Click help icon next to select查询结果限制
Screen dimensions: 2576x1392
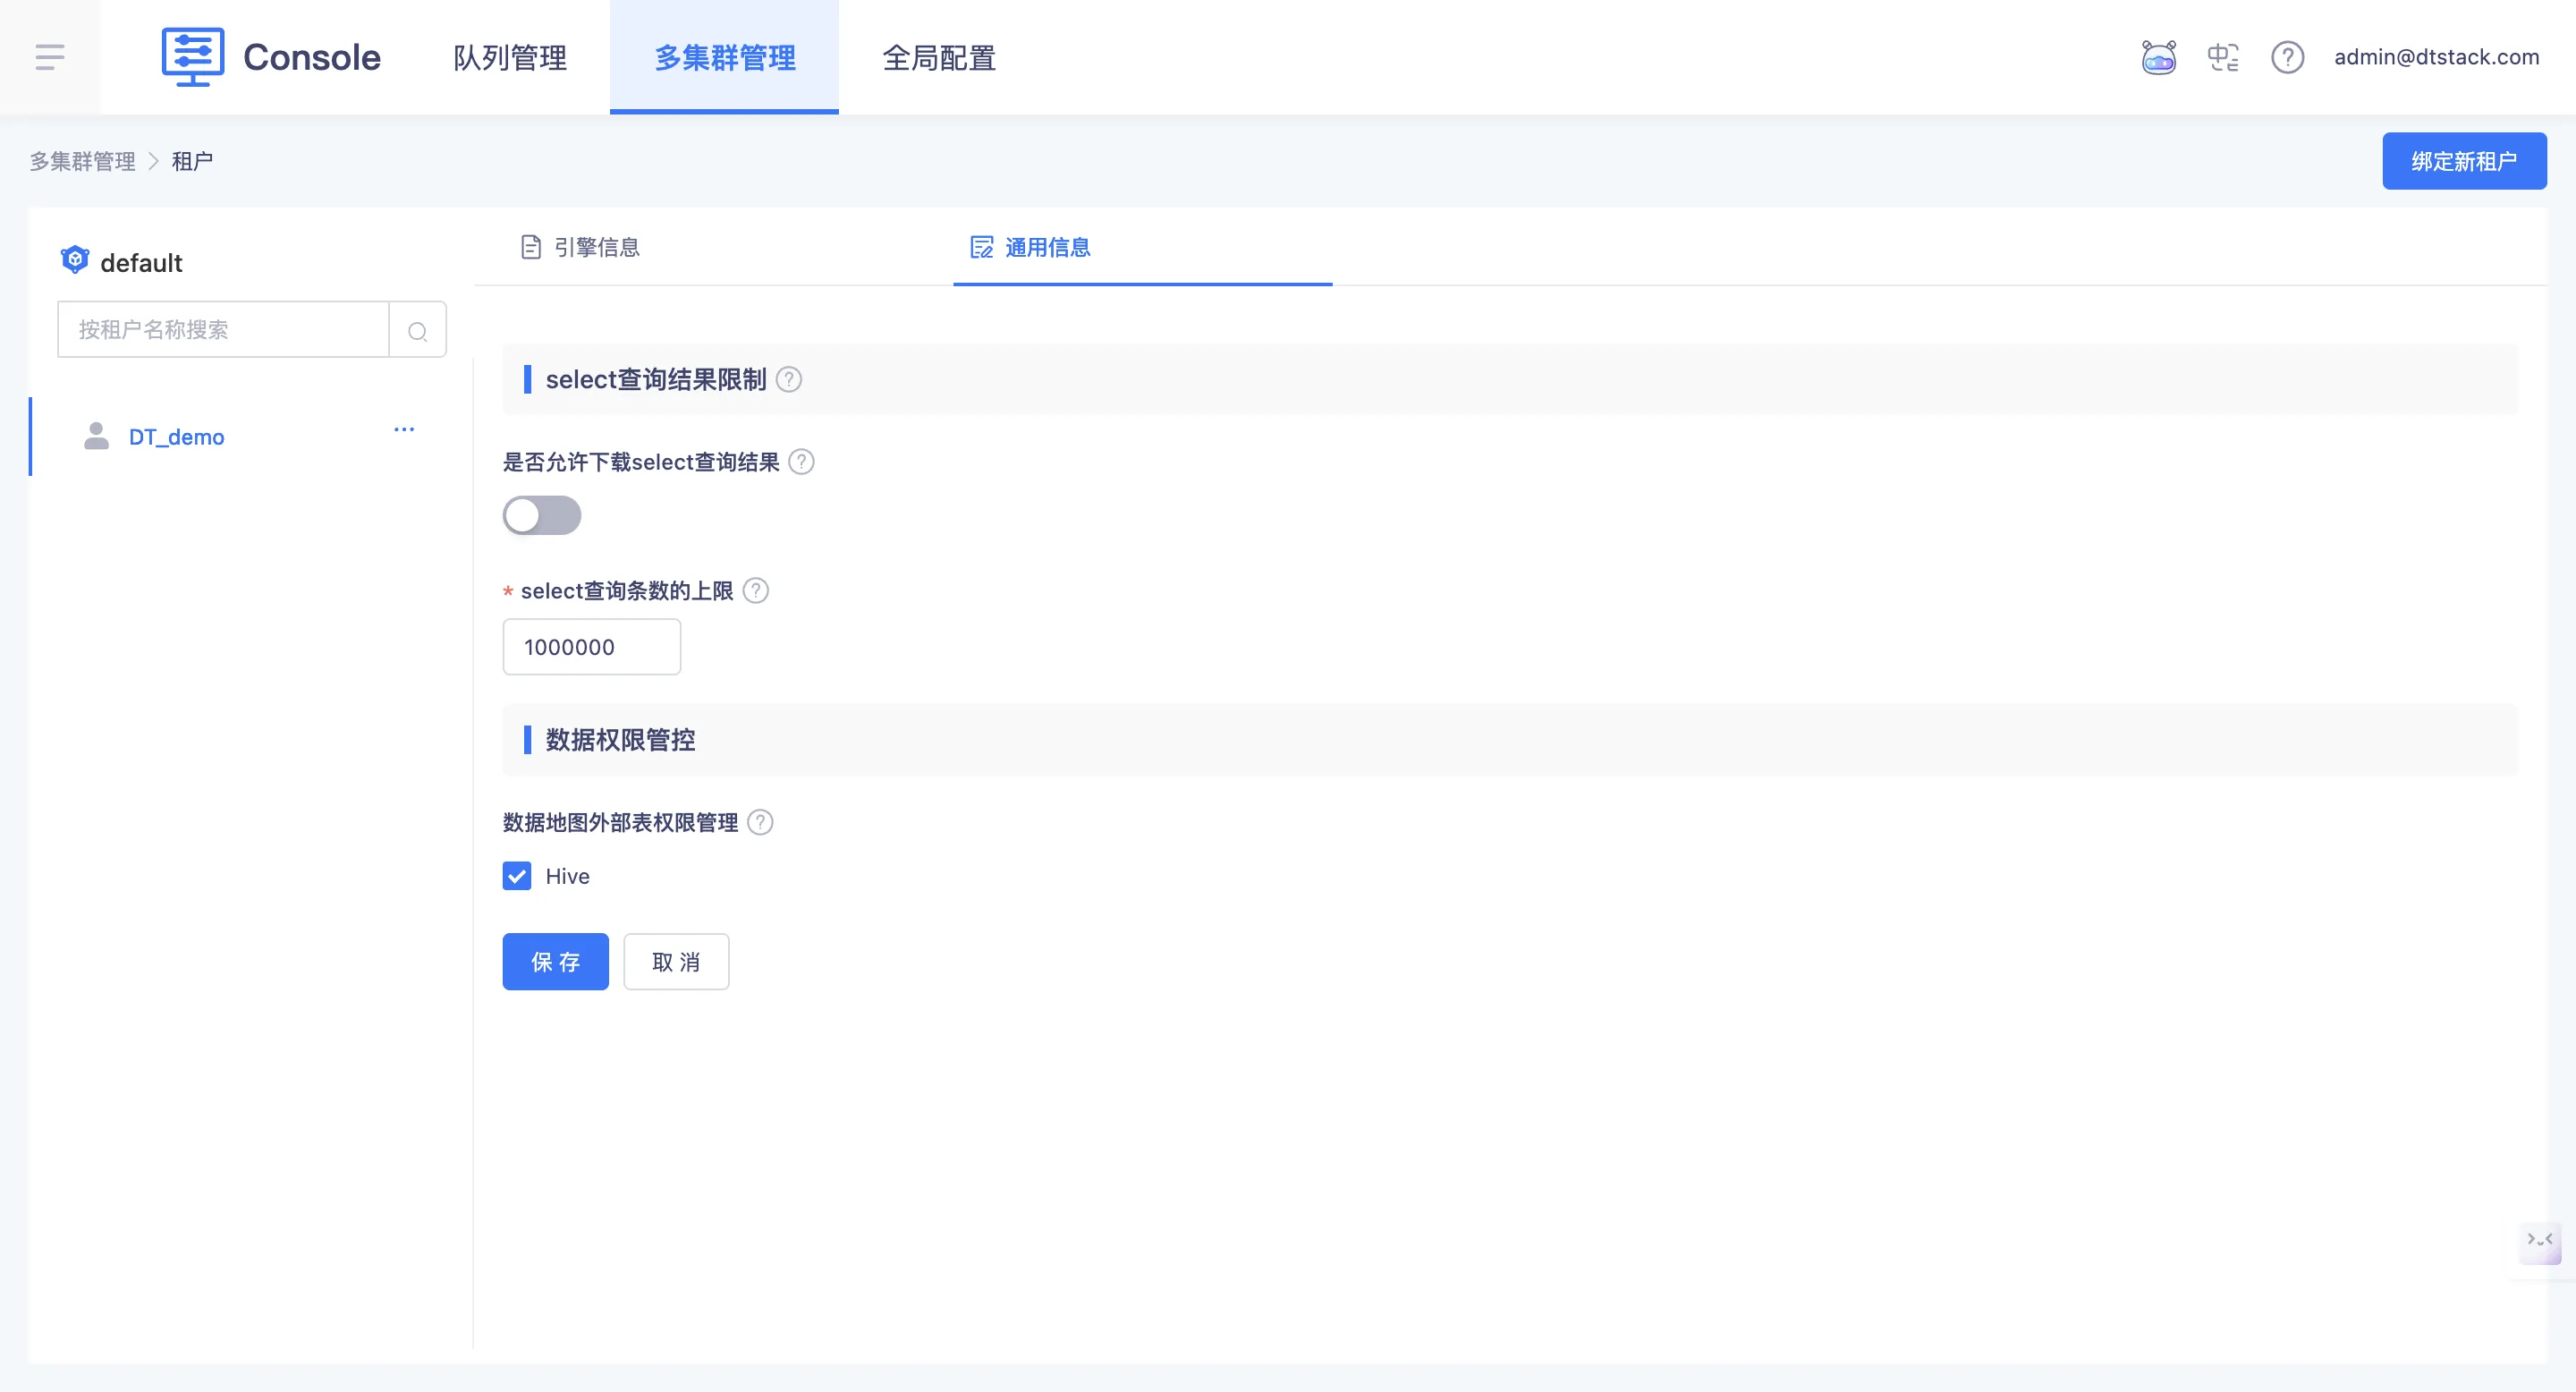coord(789,380)
